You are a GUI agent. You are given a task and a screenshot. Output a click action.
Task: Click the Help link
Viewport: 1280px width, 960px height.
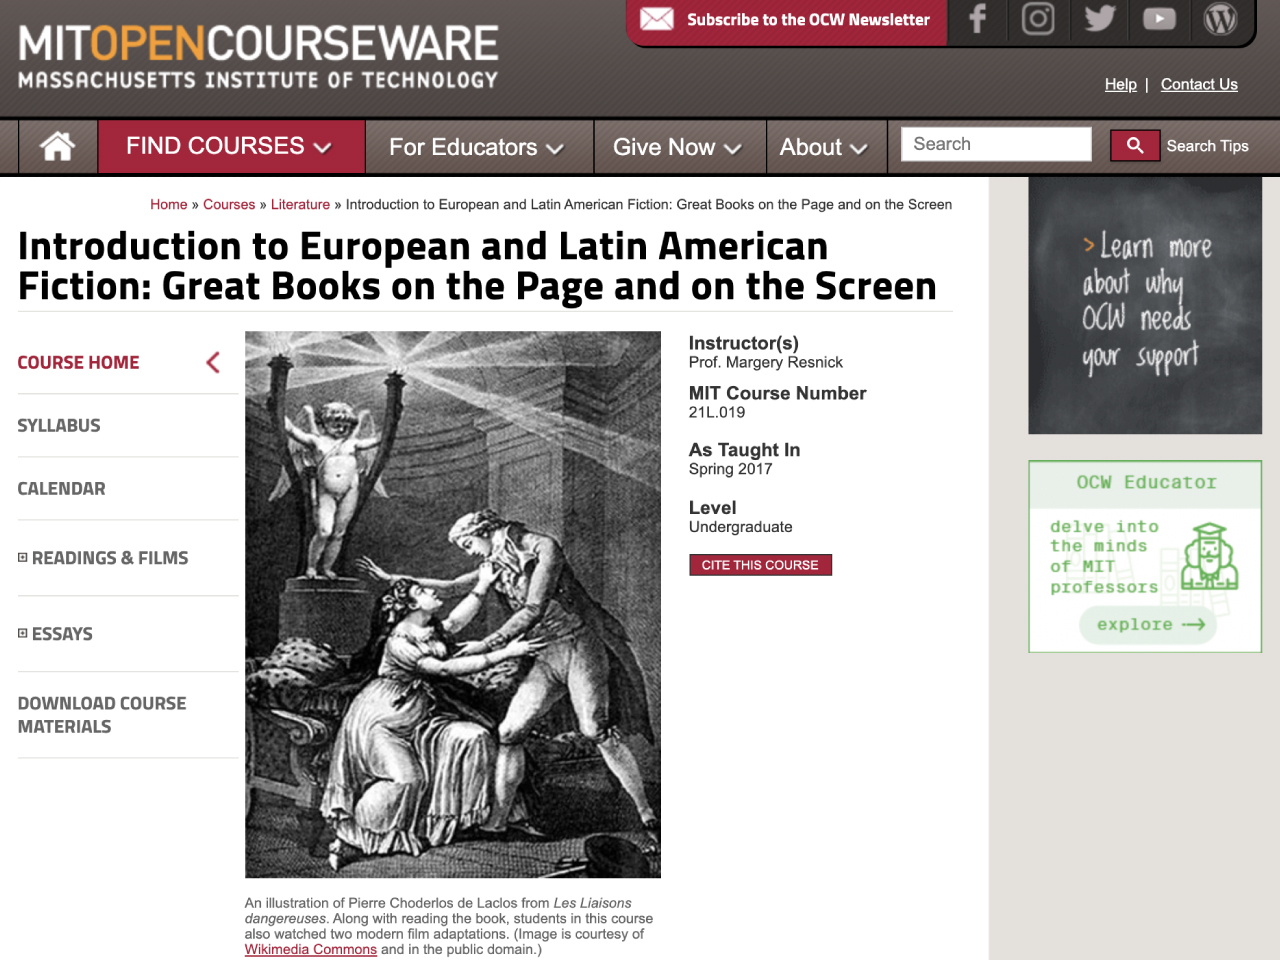[1120, 84]
